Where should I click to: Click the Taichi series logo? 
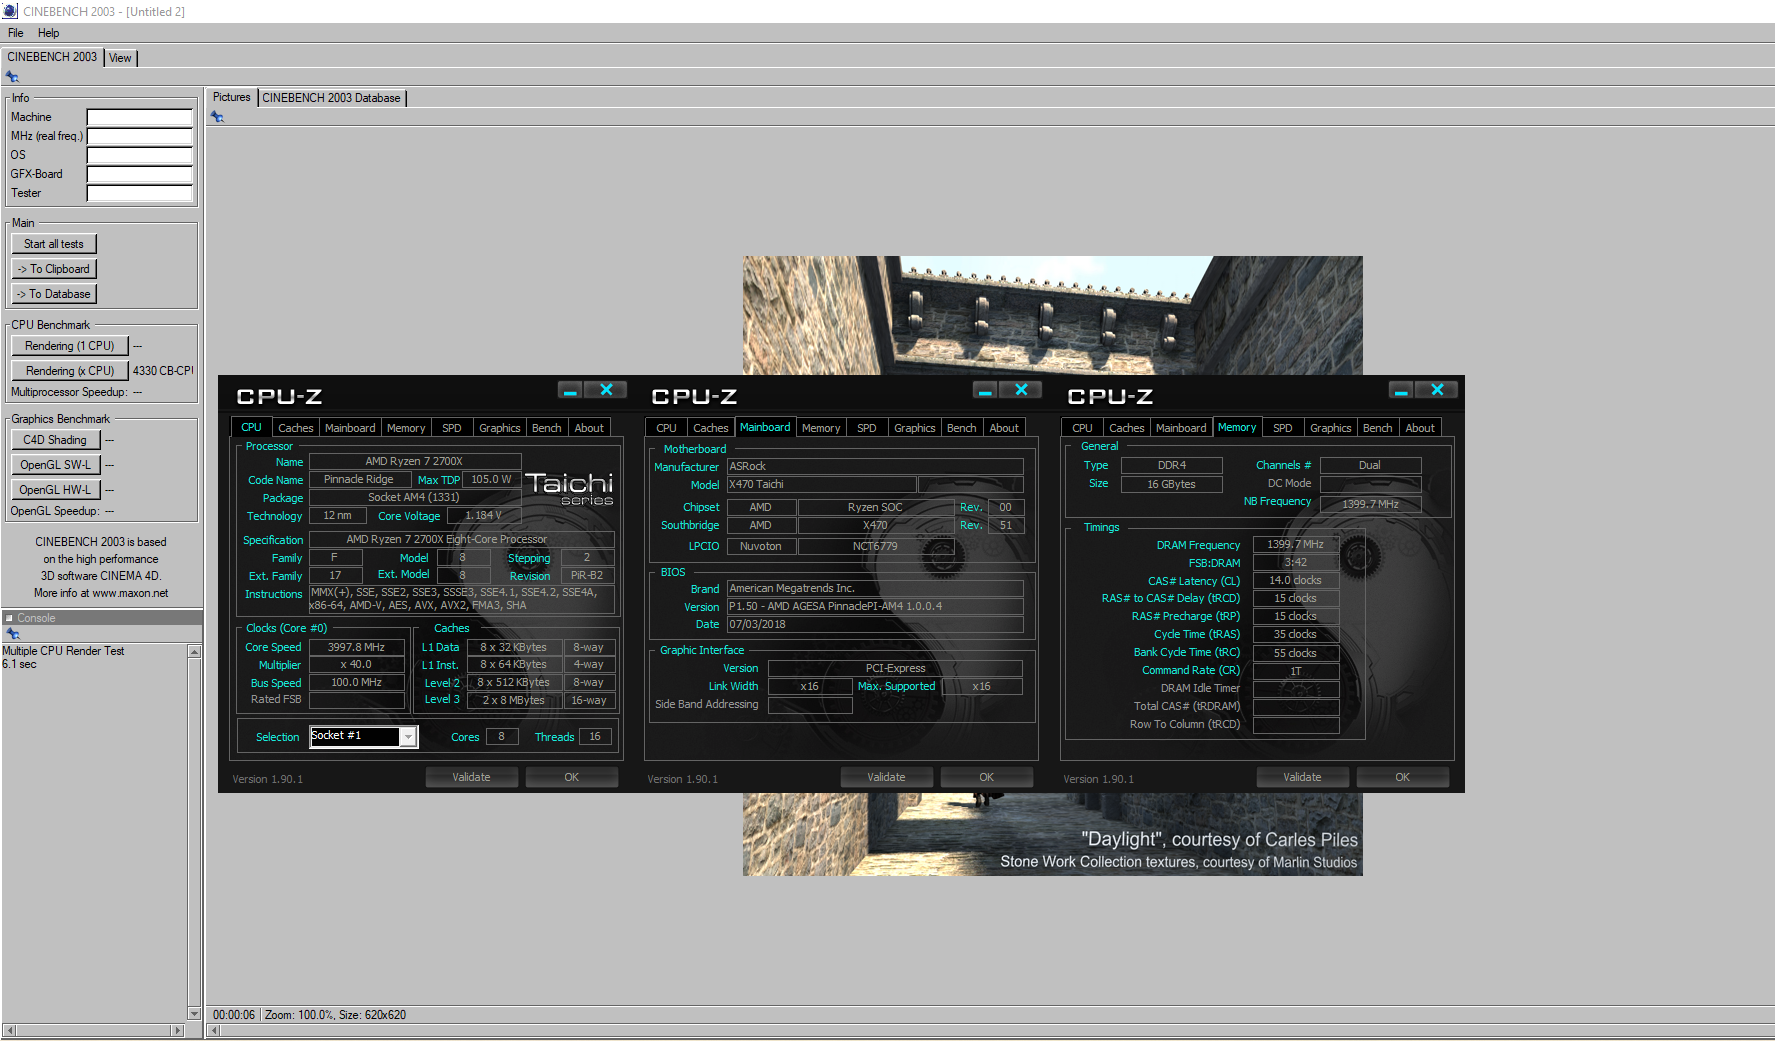point(569,488)
